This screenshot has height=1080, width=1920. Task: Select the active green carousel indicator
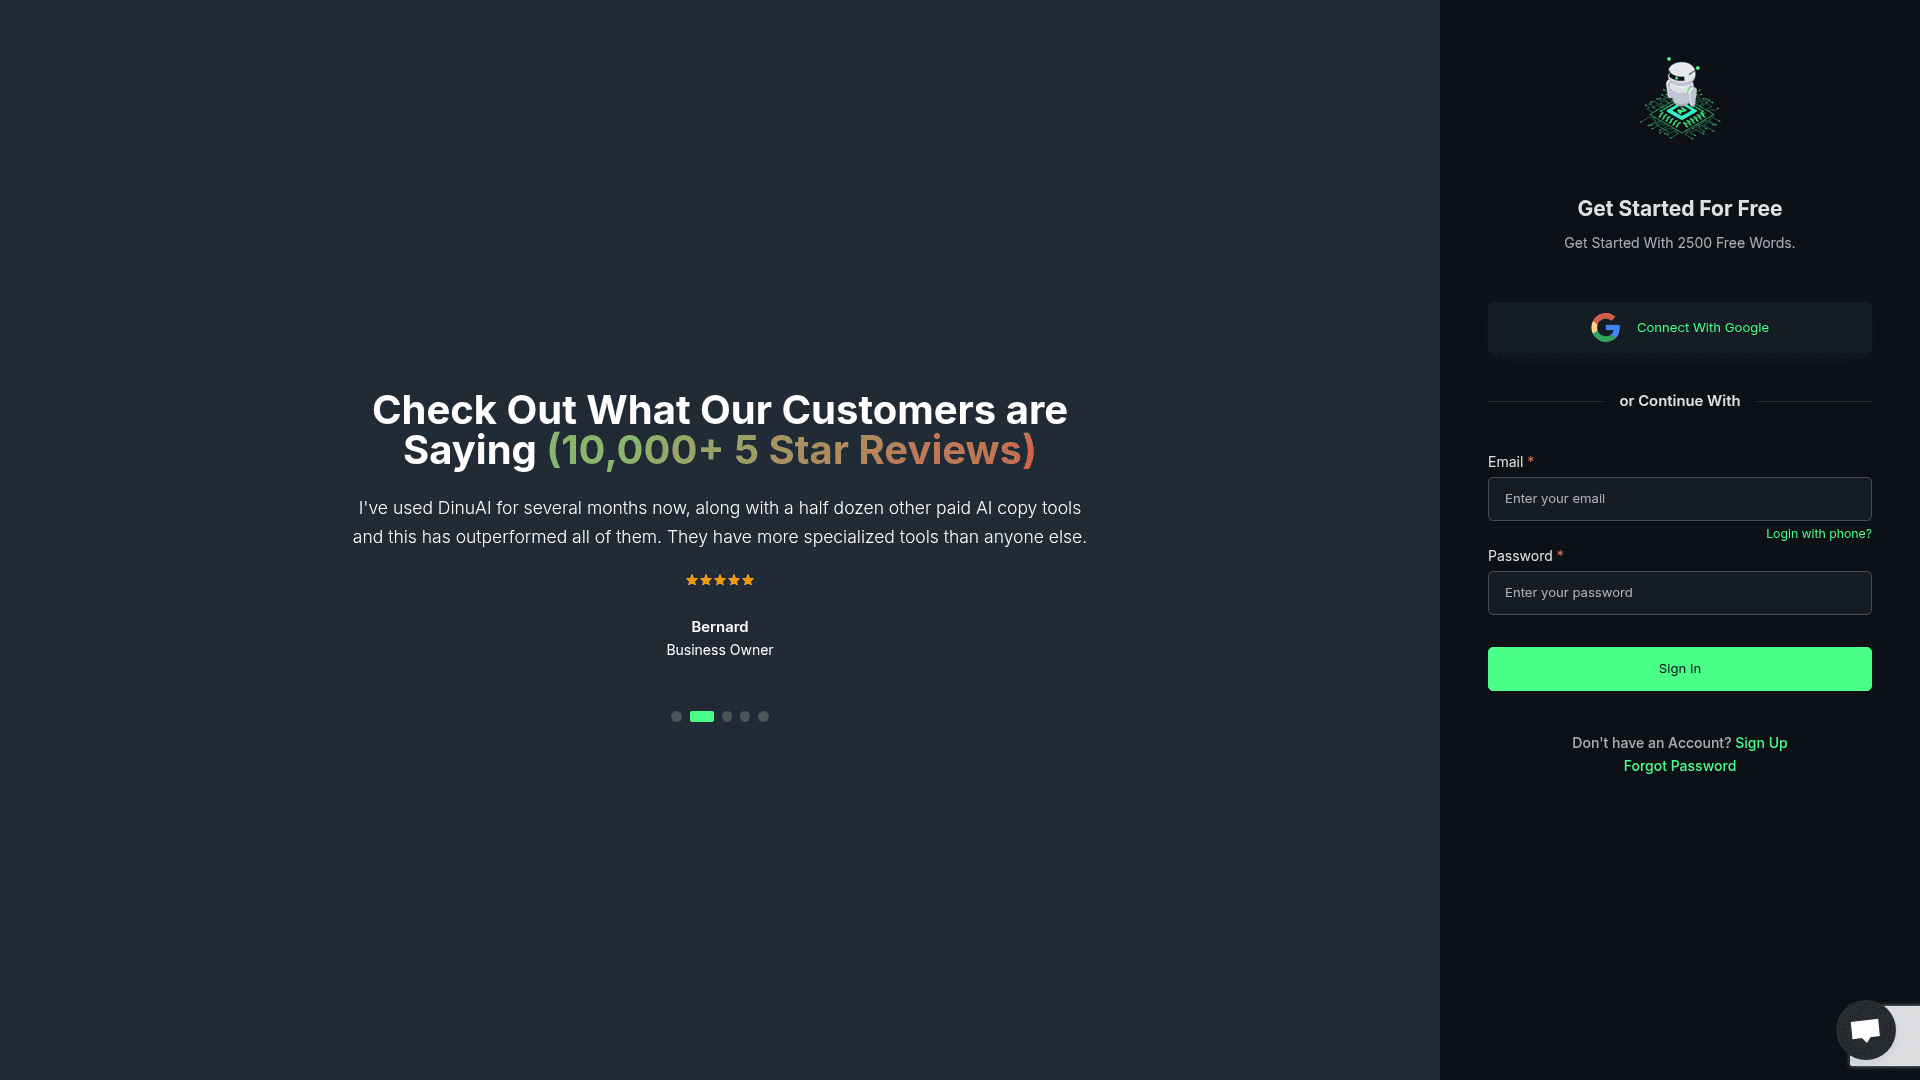[702, 717]
